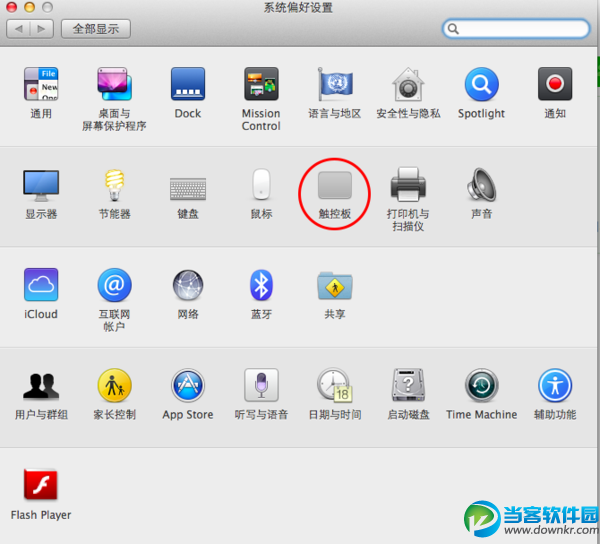The image size is (600, 544).
Task: Open 用户与群组 silhouettes icon
Action: [x=41, y=386]
